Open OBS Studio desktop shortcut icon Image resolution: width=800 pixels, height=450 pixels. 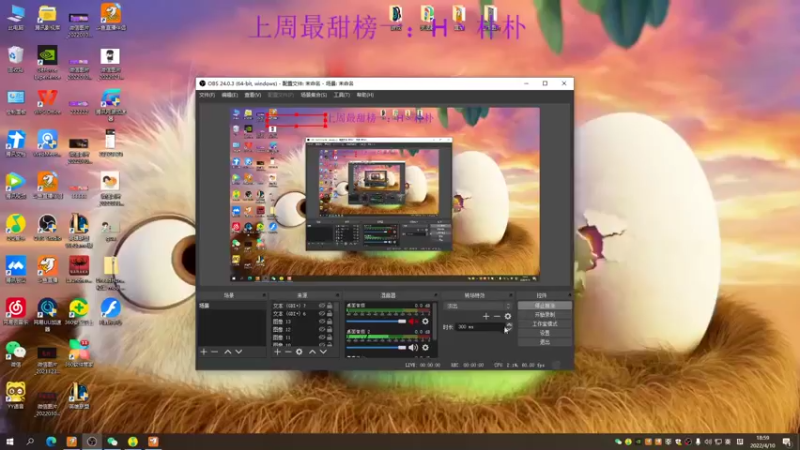click(47, 227)
